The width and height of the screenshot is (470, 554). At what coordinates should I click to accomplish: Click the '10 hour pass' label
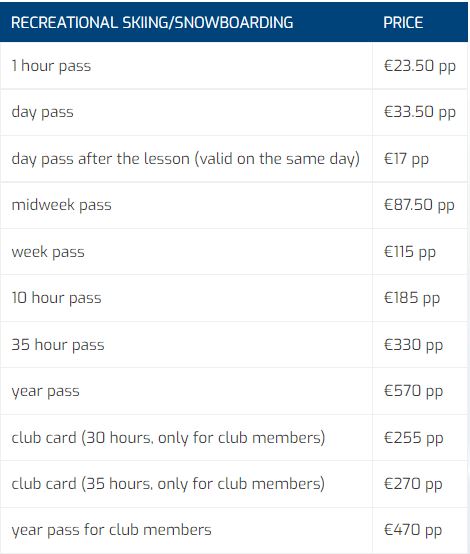(56, 298)
